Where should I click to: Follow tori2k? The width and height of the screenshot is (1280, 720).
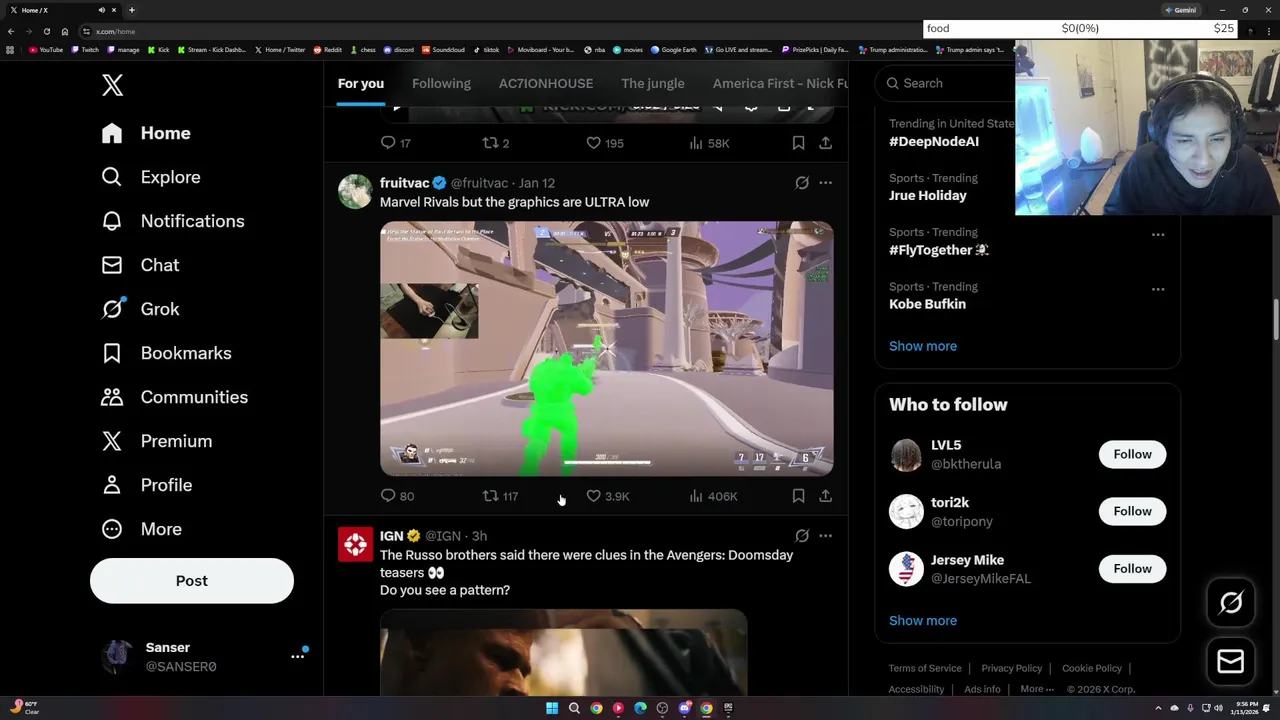(x=1132, y=511)
